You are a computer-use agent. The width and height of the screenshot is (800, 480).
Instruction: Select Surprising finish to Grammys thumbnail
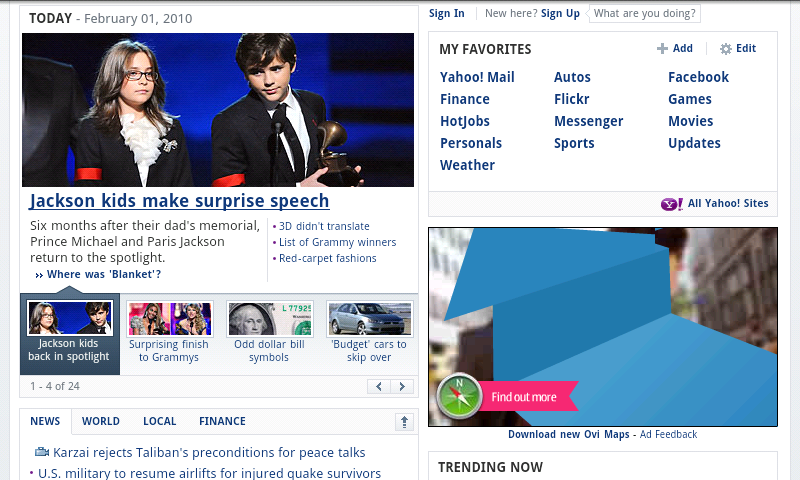(169, 333)
